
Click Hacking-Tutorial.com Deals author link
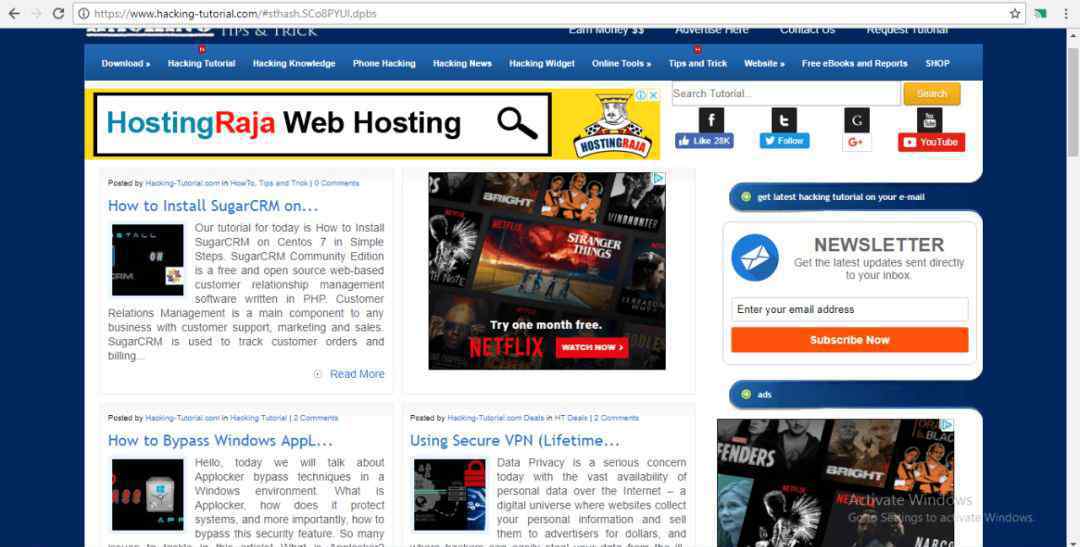495,418
